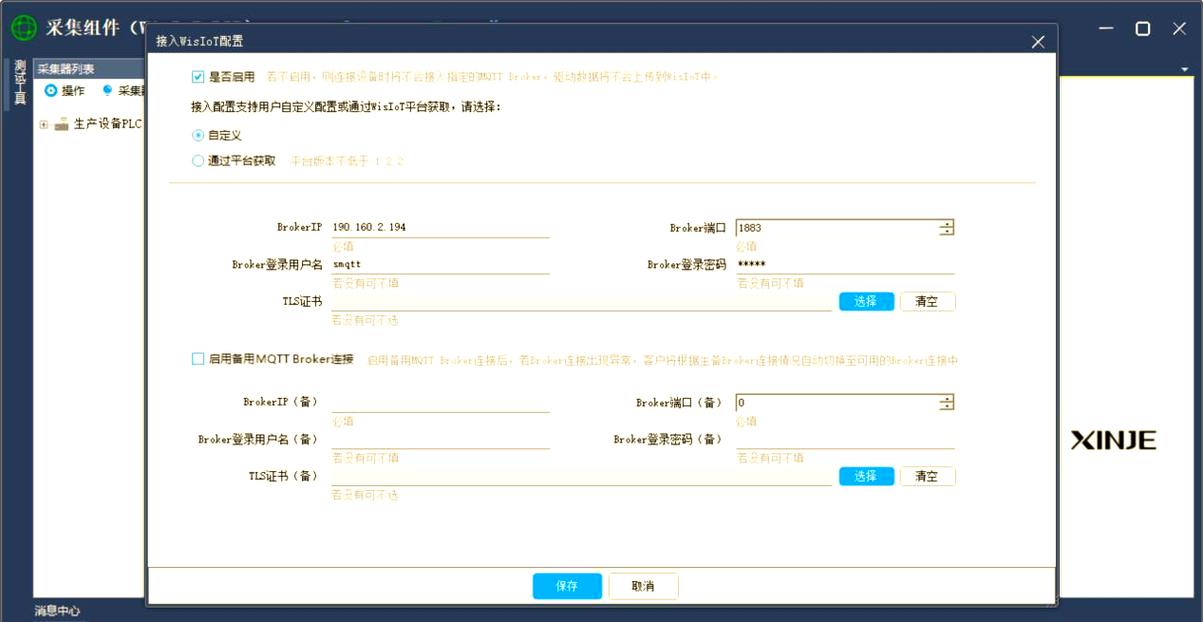This screenshot has height=622, width=1203.
Task: Click the primary TLS证书 path field
Action: tap(582, 301)
